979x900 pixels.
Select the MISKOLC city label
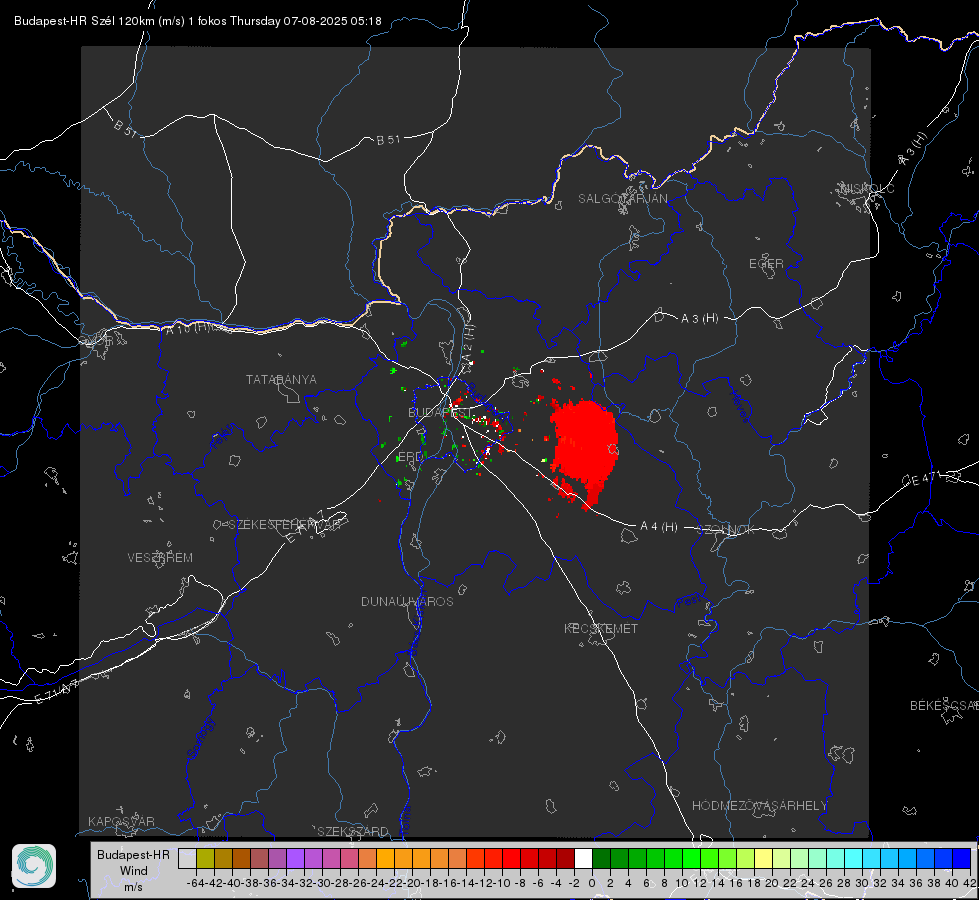[x=867, y=188]
